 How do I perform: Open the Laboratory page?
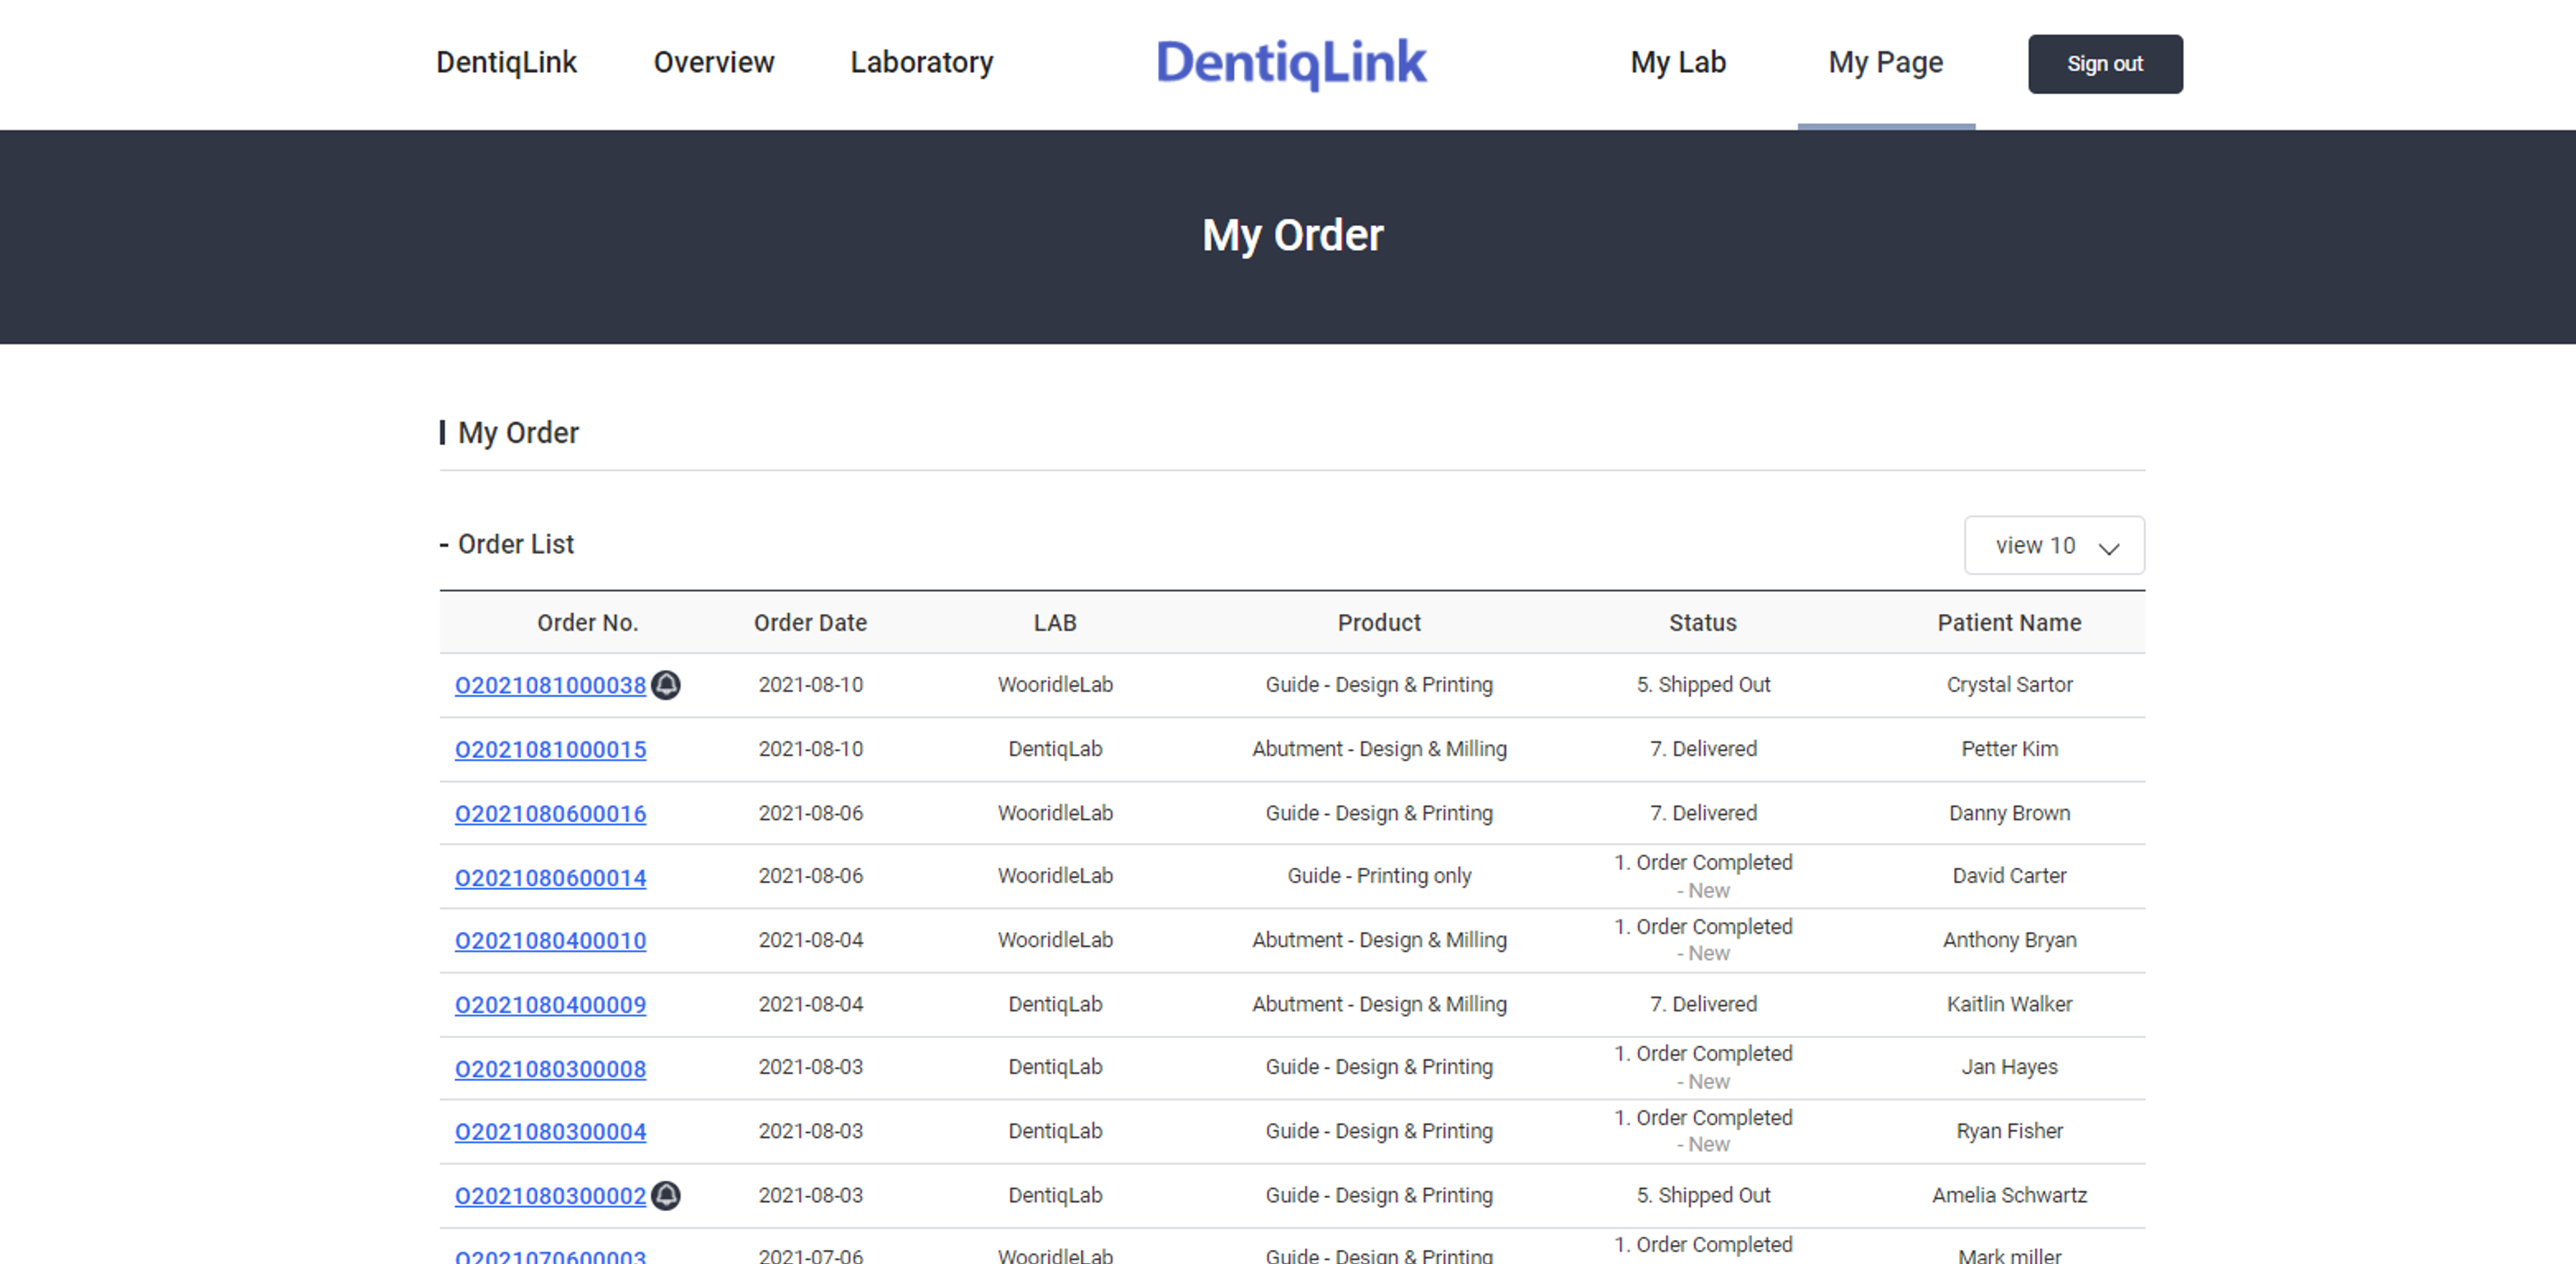point(920,62)
